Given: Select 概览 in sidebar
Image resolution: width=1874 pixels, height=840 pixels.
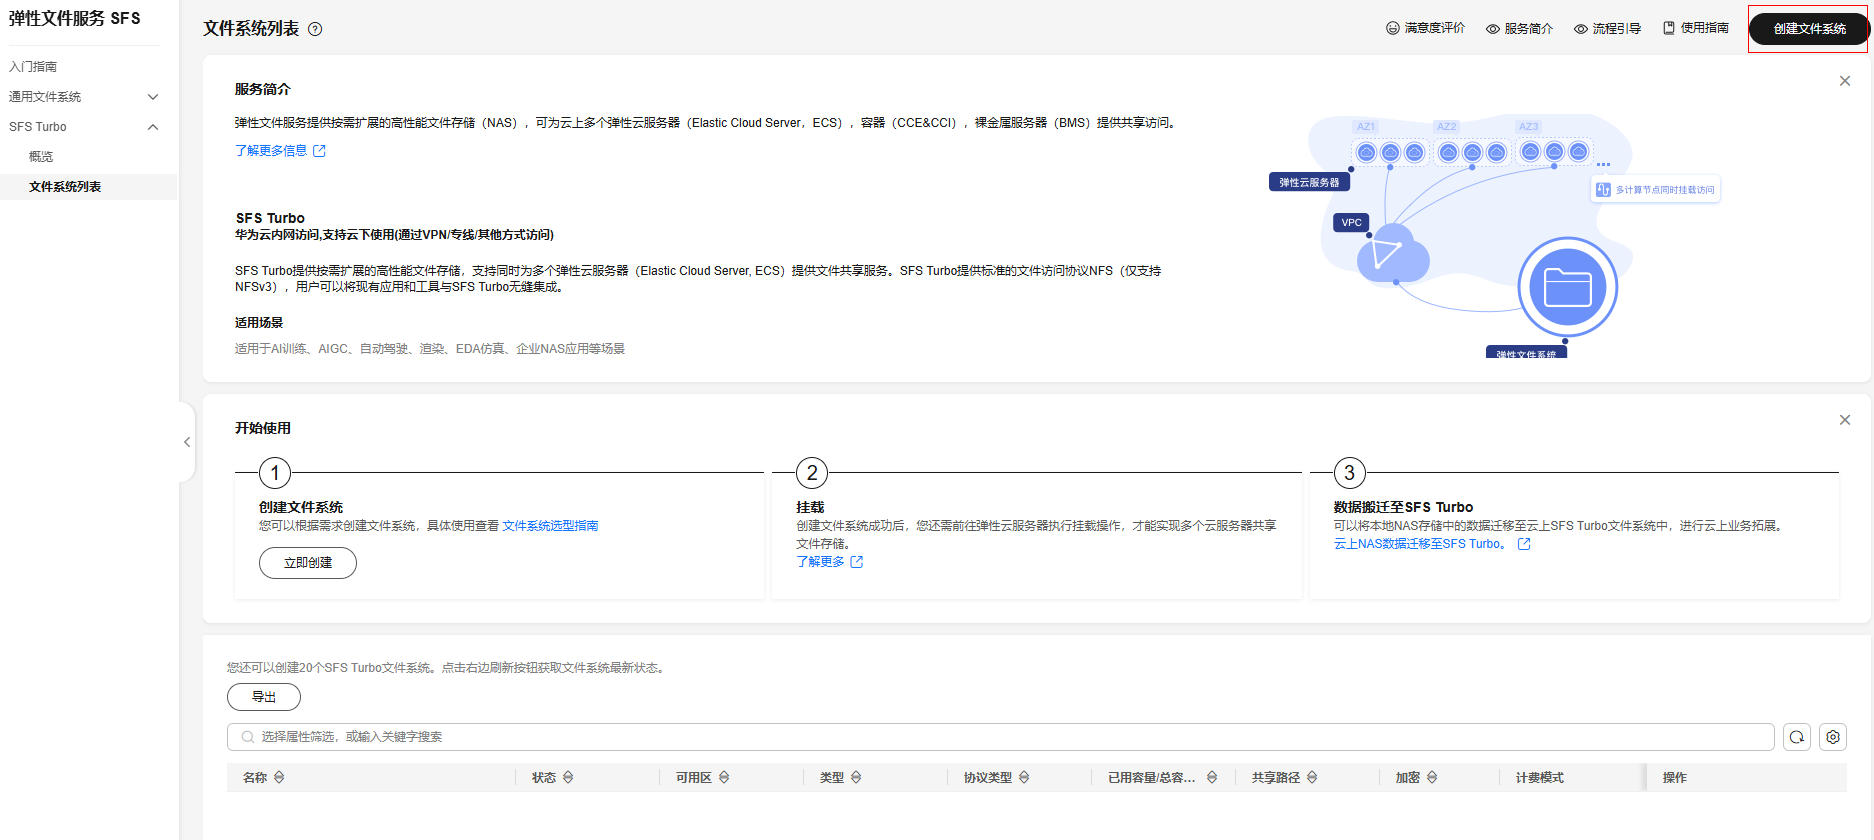Looking at the screenshot, I should pyautogui.click(x=41, y=157).
